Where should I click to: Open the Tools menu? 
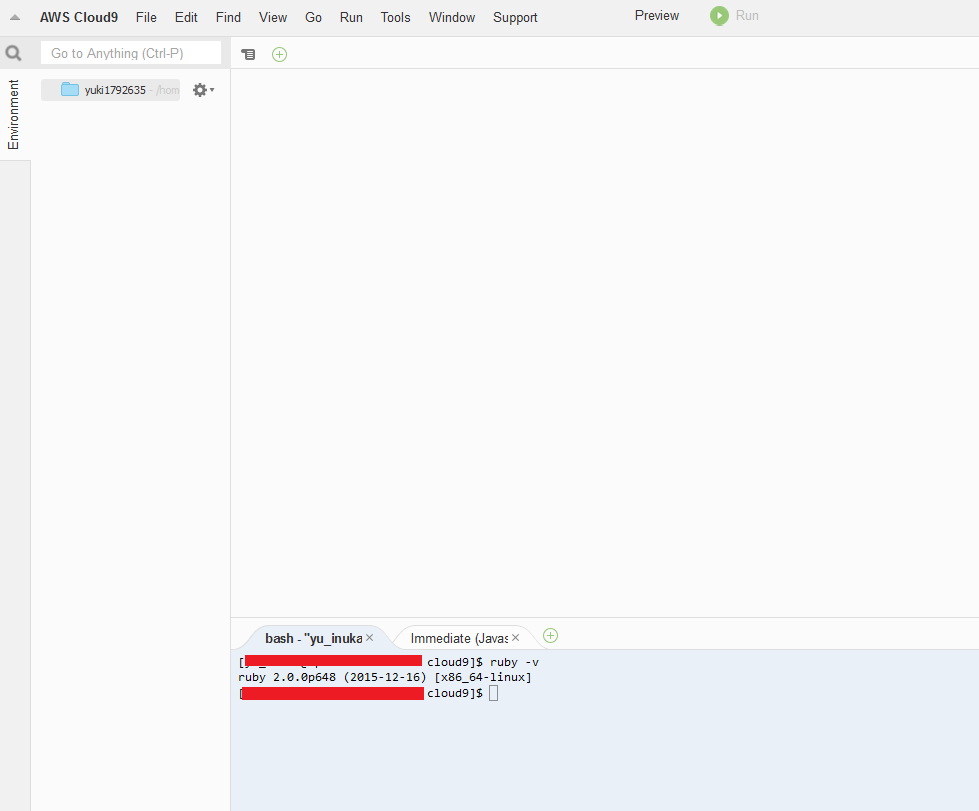(395, 17)
